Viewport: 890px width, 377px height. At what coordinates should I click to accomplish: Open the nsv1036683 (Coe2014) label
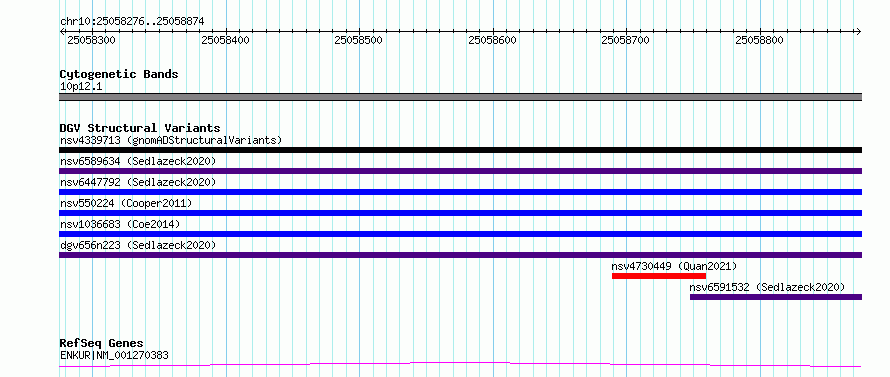point(120,224)
